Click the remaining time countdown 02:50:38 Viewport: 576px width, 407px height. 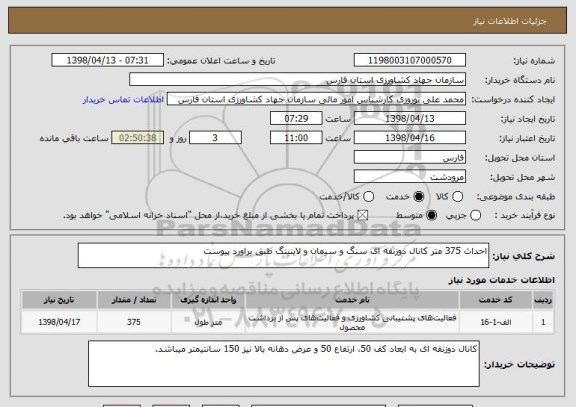pyautogui.click(x=138, y=138)
